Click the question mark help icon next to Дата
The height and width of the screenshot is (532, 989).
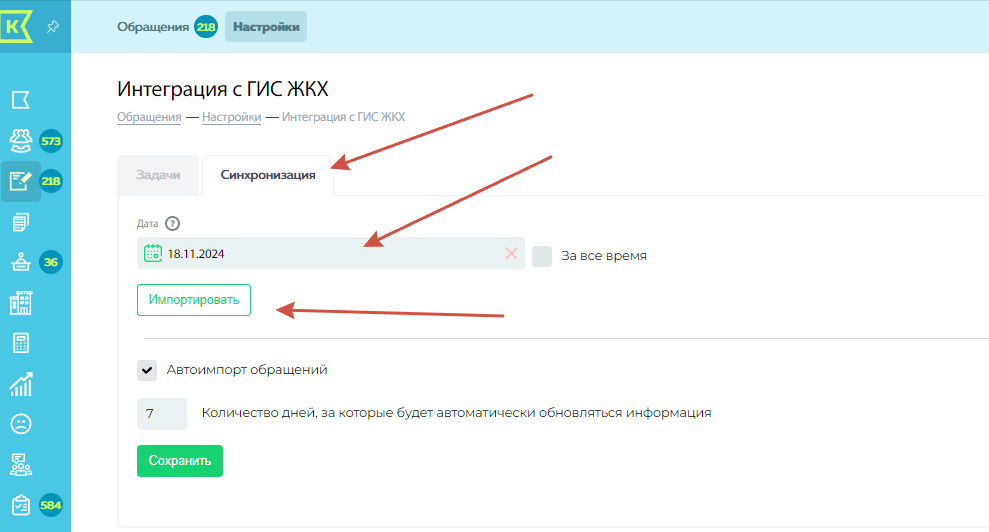172,223
